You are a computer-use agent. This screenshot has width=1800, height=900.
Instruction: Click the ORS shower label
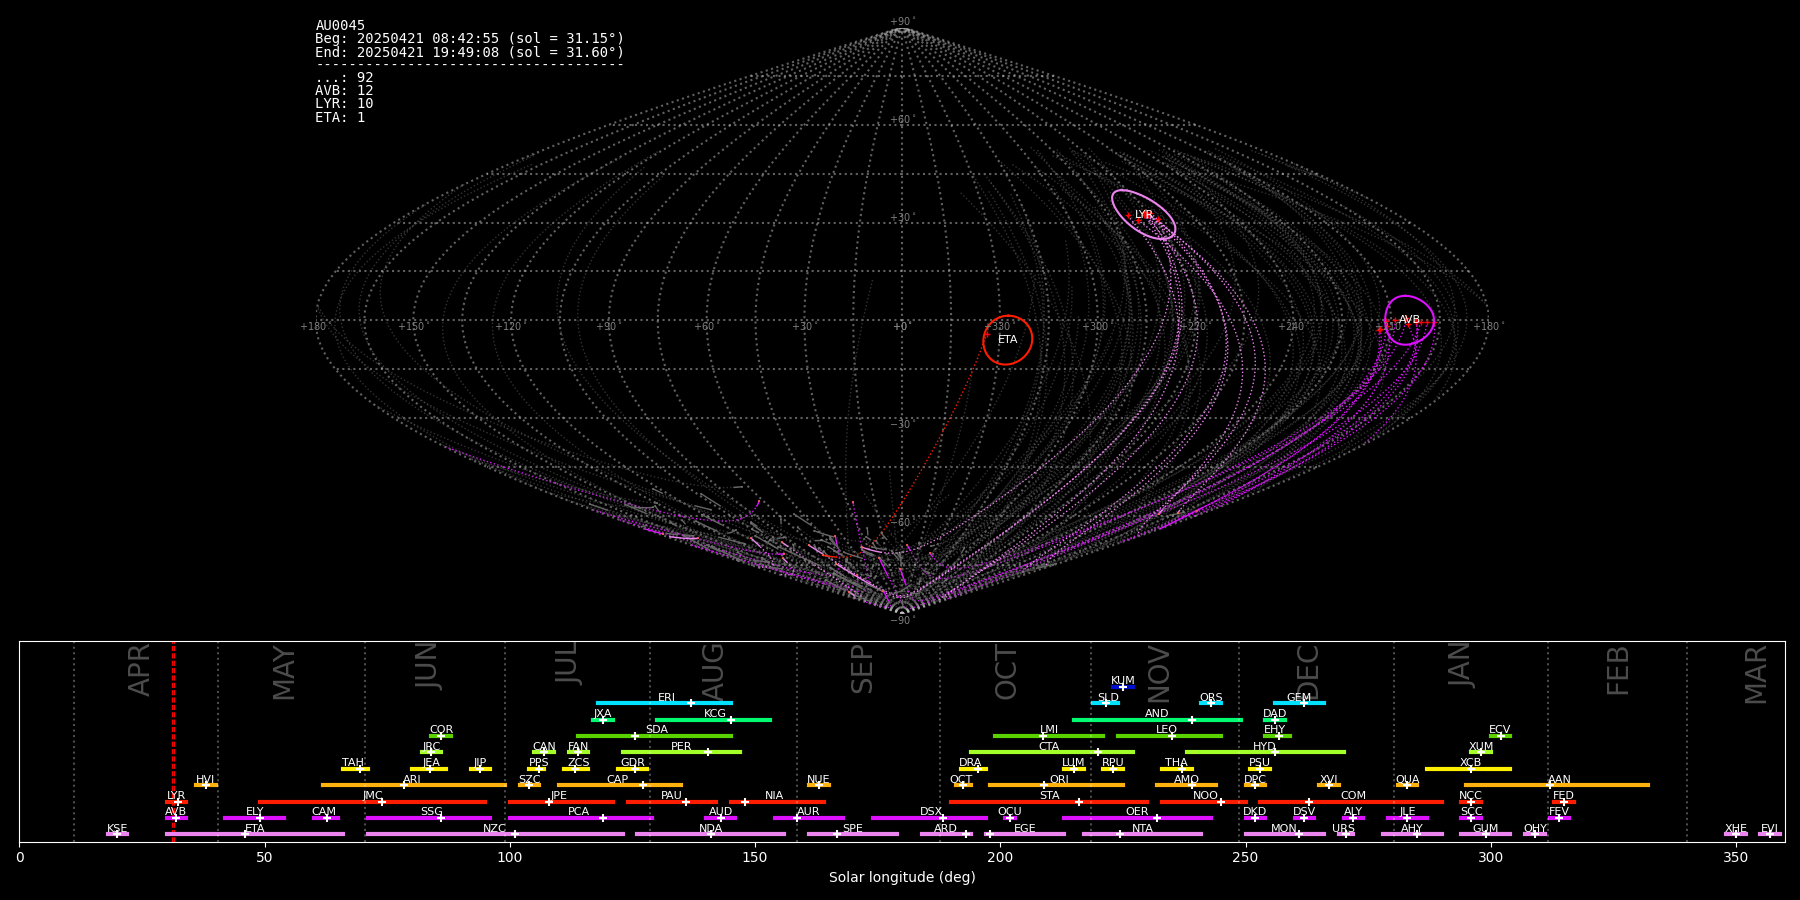1210,698
